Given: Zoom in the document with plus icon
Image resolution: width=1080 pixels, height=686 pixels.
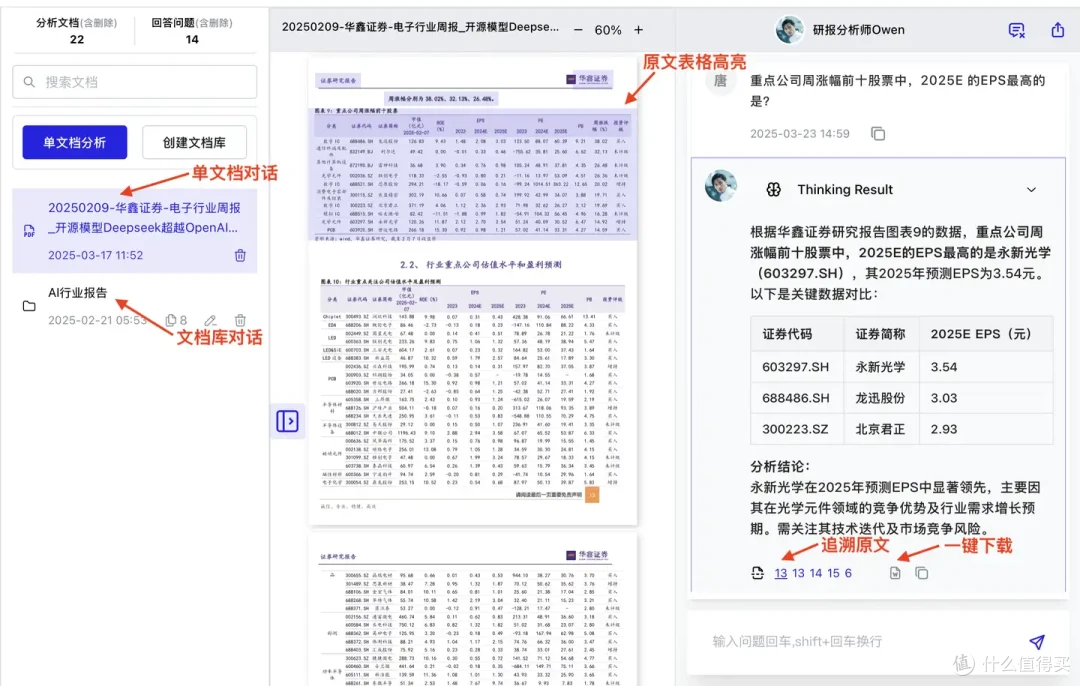Looking at the screenshot, I should click(x=638, y=30).
